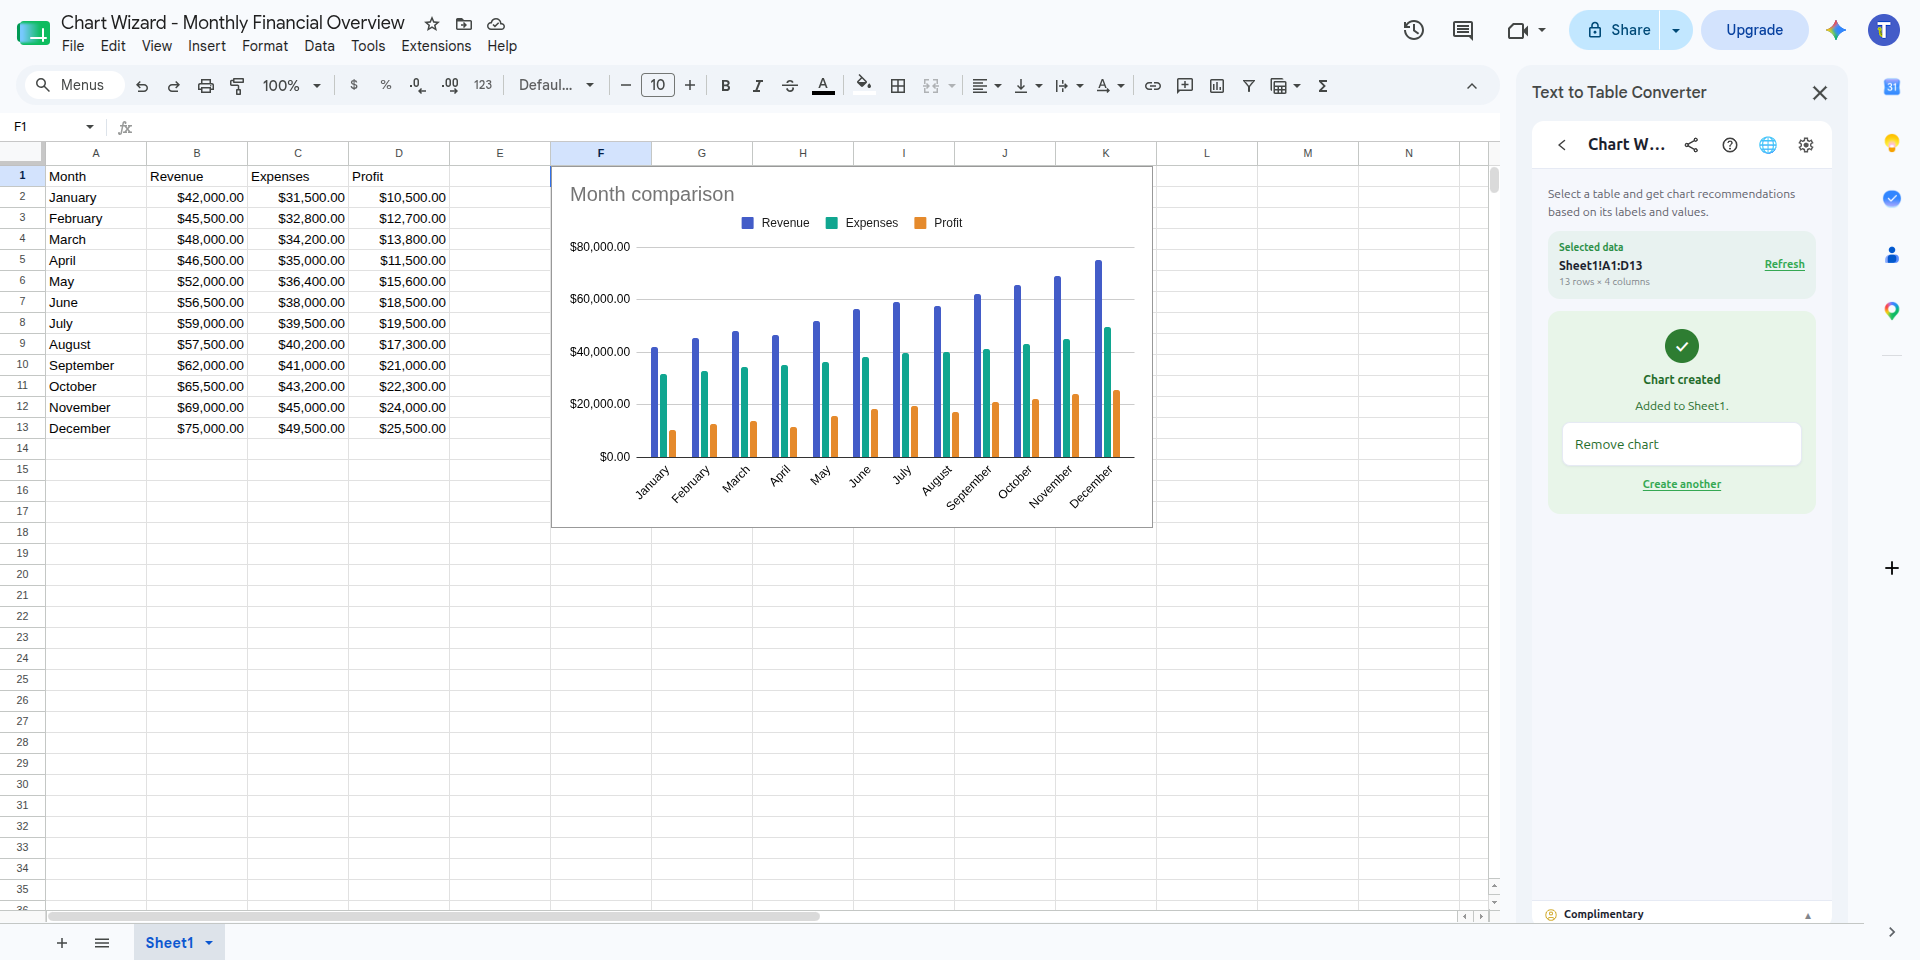
Task: Open text color picker
Action: click(823, 86)
